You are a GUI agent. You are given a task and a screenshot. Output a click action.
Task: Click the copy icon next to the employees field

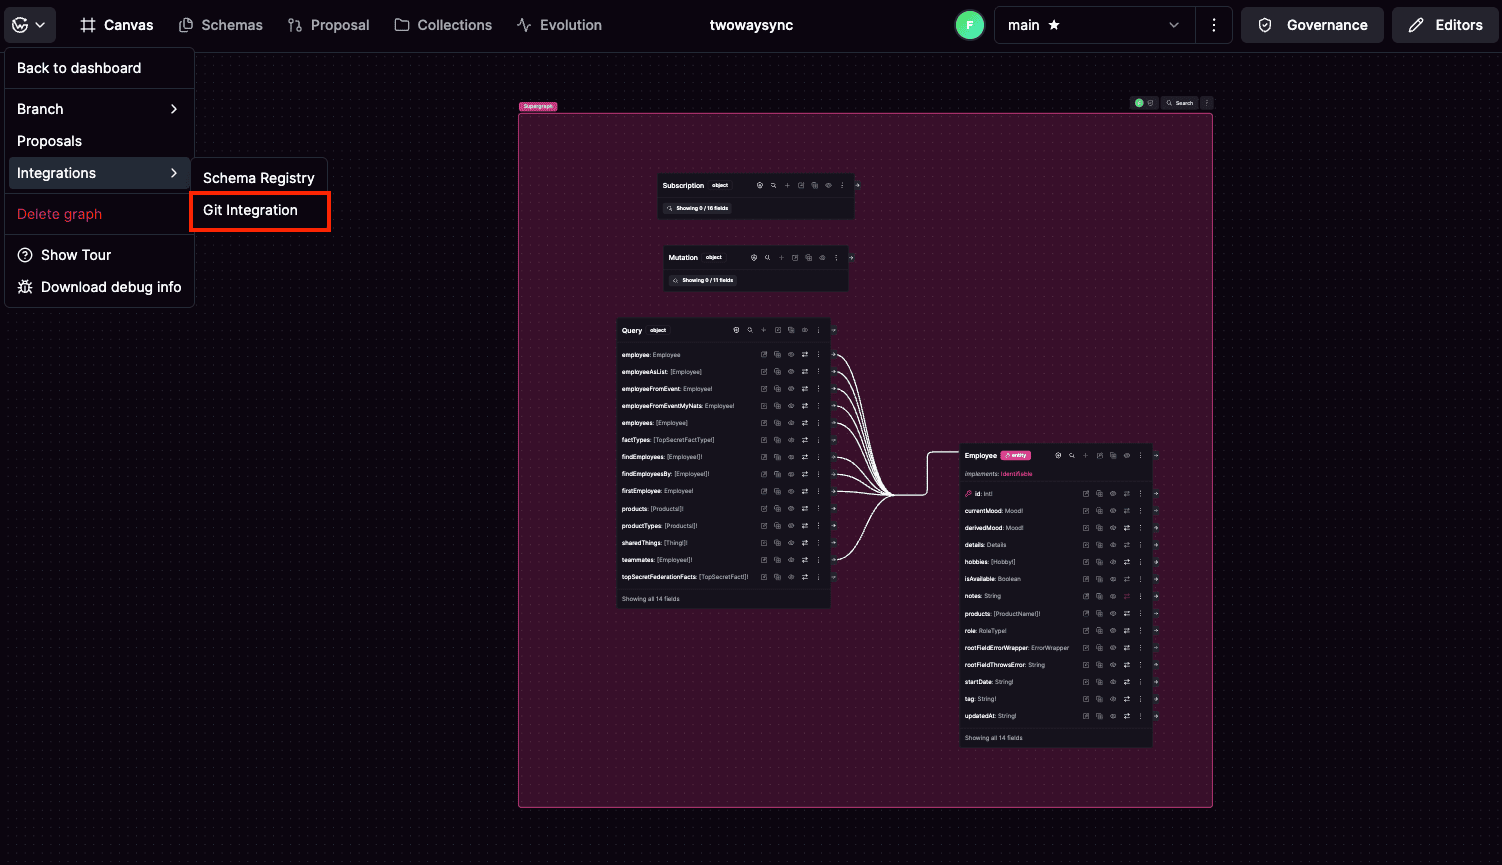[x=777, y=422]
